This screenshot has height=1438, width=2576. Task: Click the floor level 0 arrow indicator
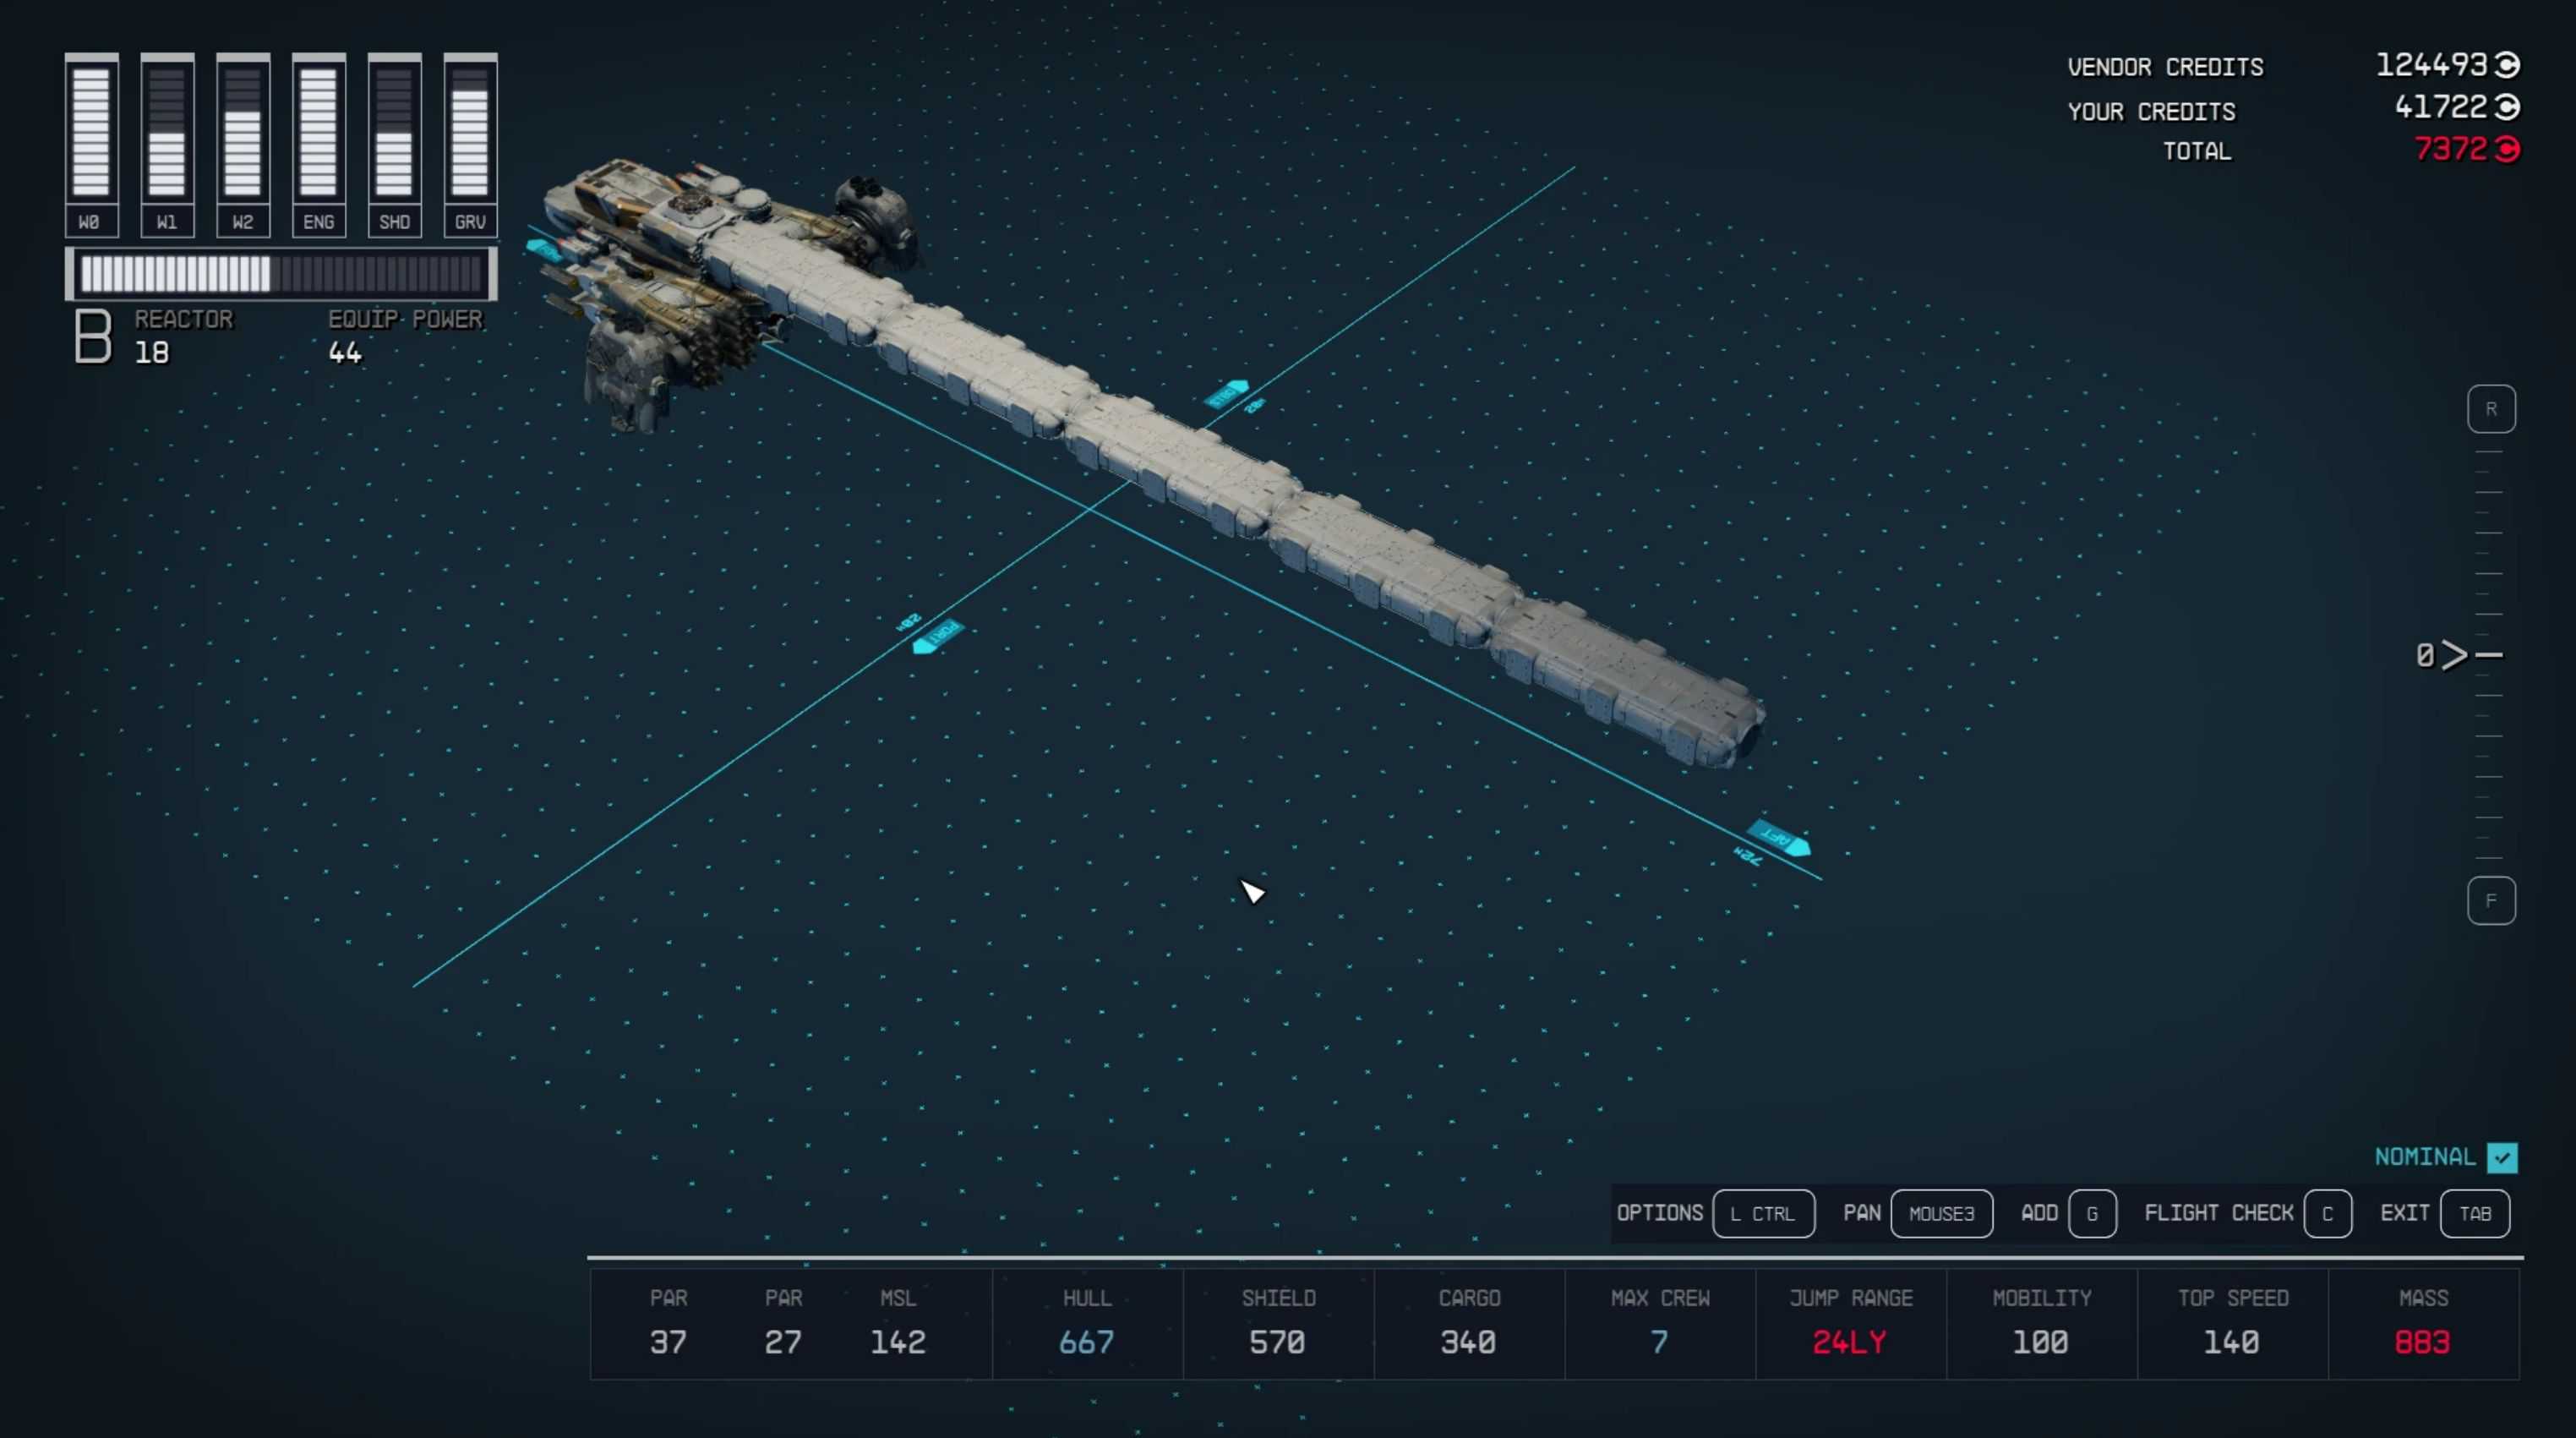tap(2453, 655)
